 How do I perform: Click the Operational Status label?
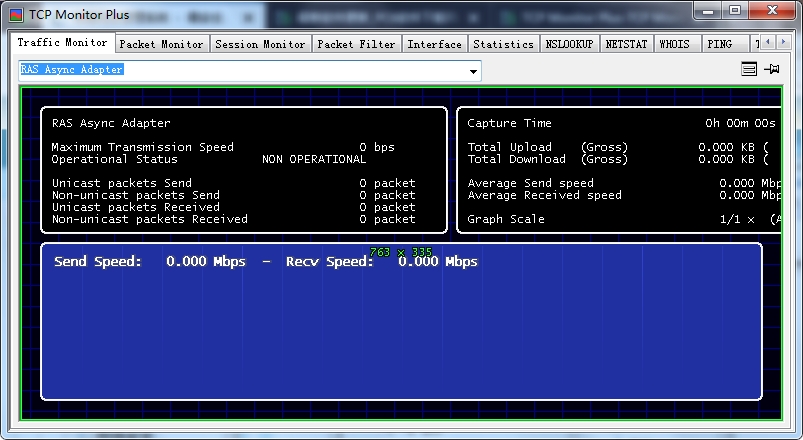114,159
